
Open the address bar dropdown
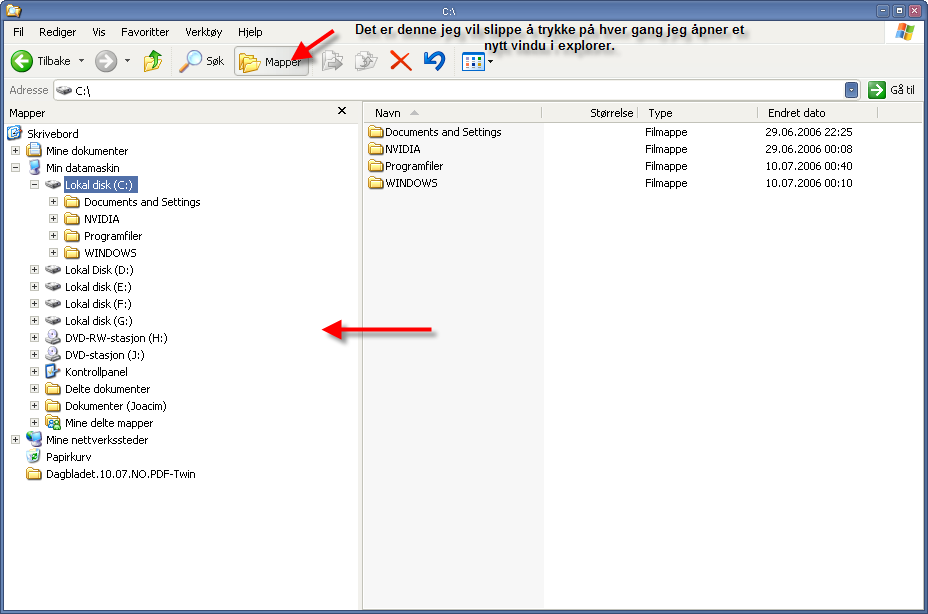click(x=851, y=90)
